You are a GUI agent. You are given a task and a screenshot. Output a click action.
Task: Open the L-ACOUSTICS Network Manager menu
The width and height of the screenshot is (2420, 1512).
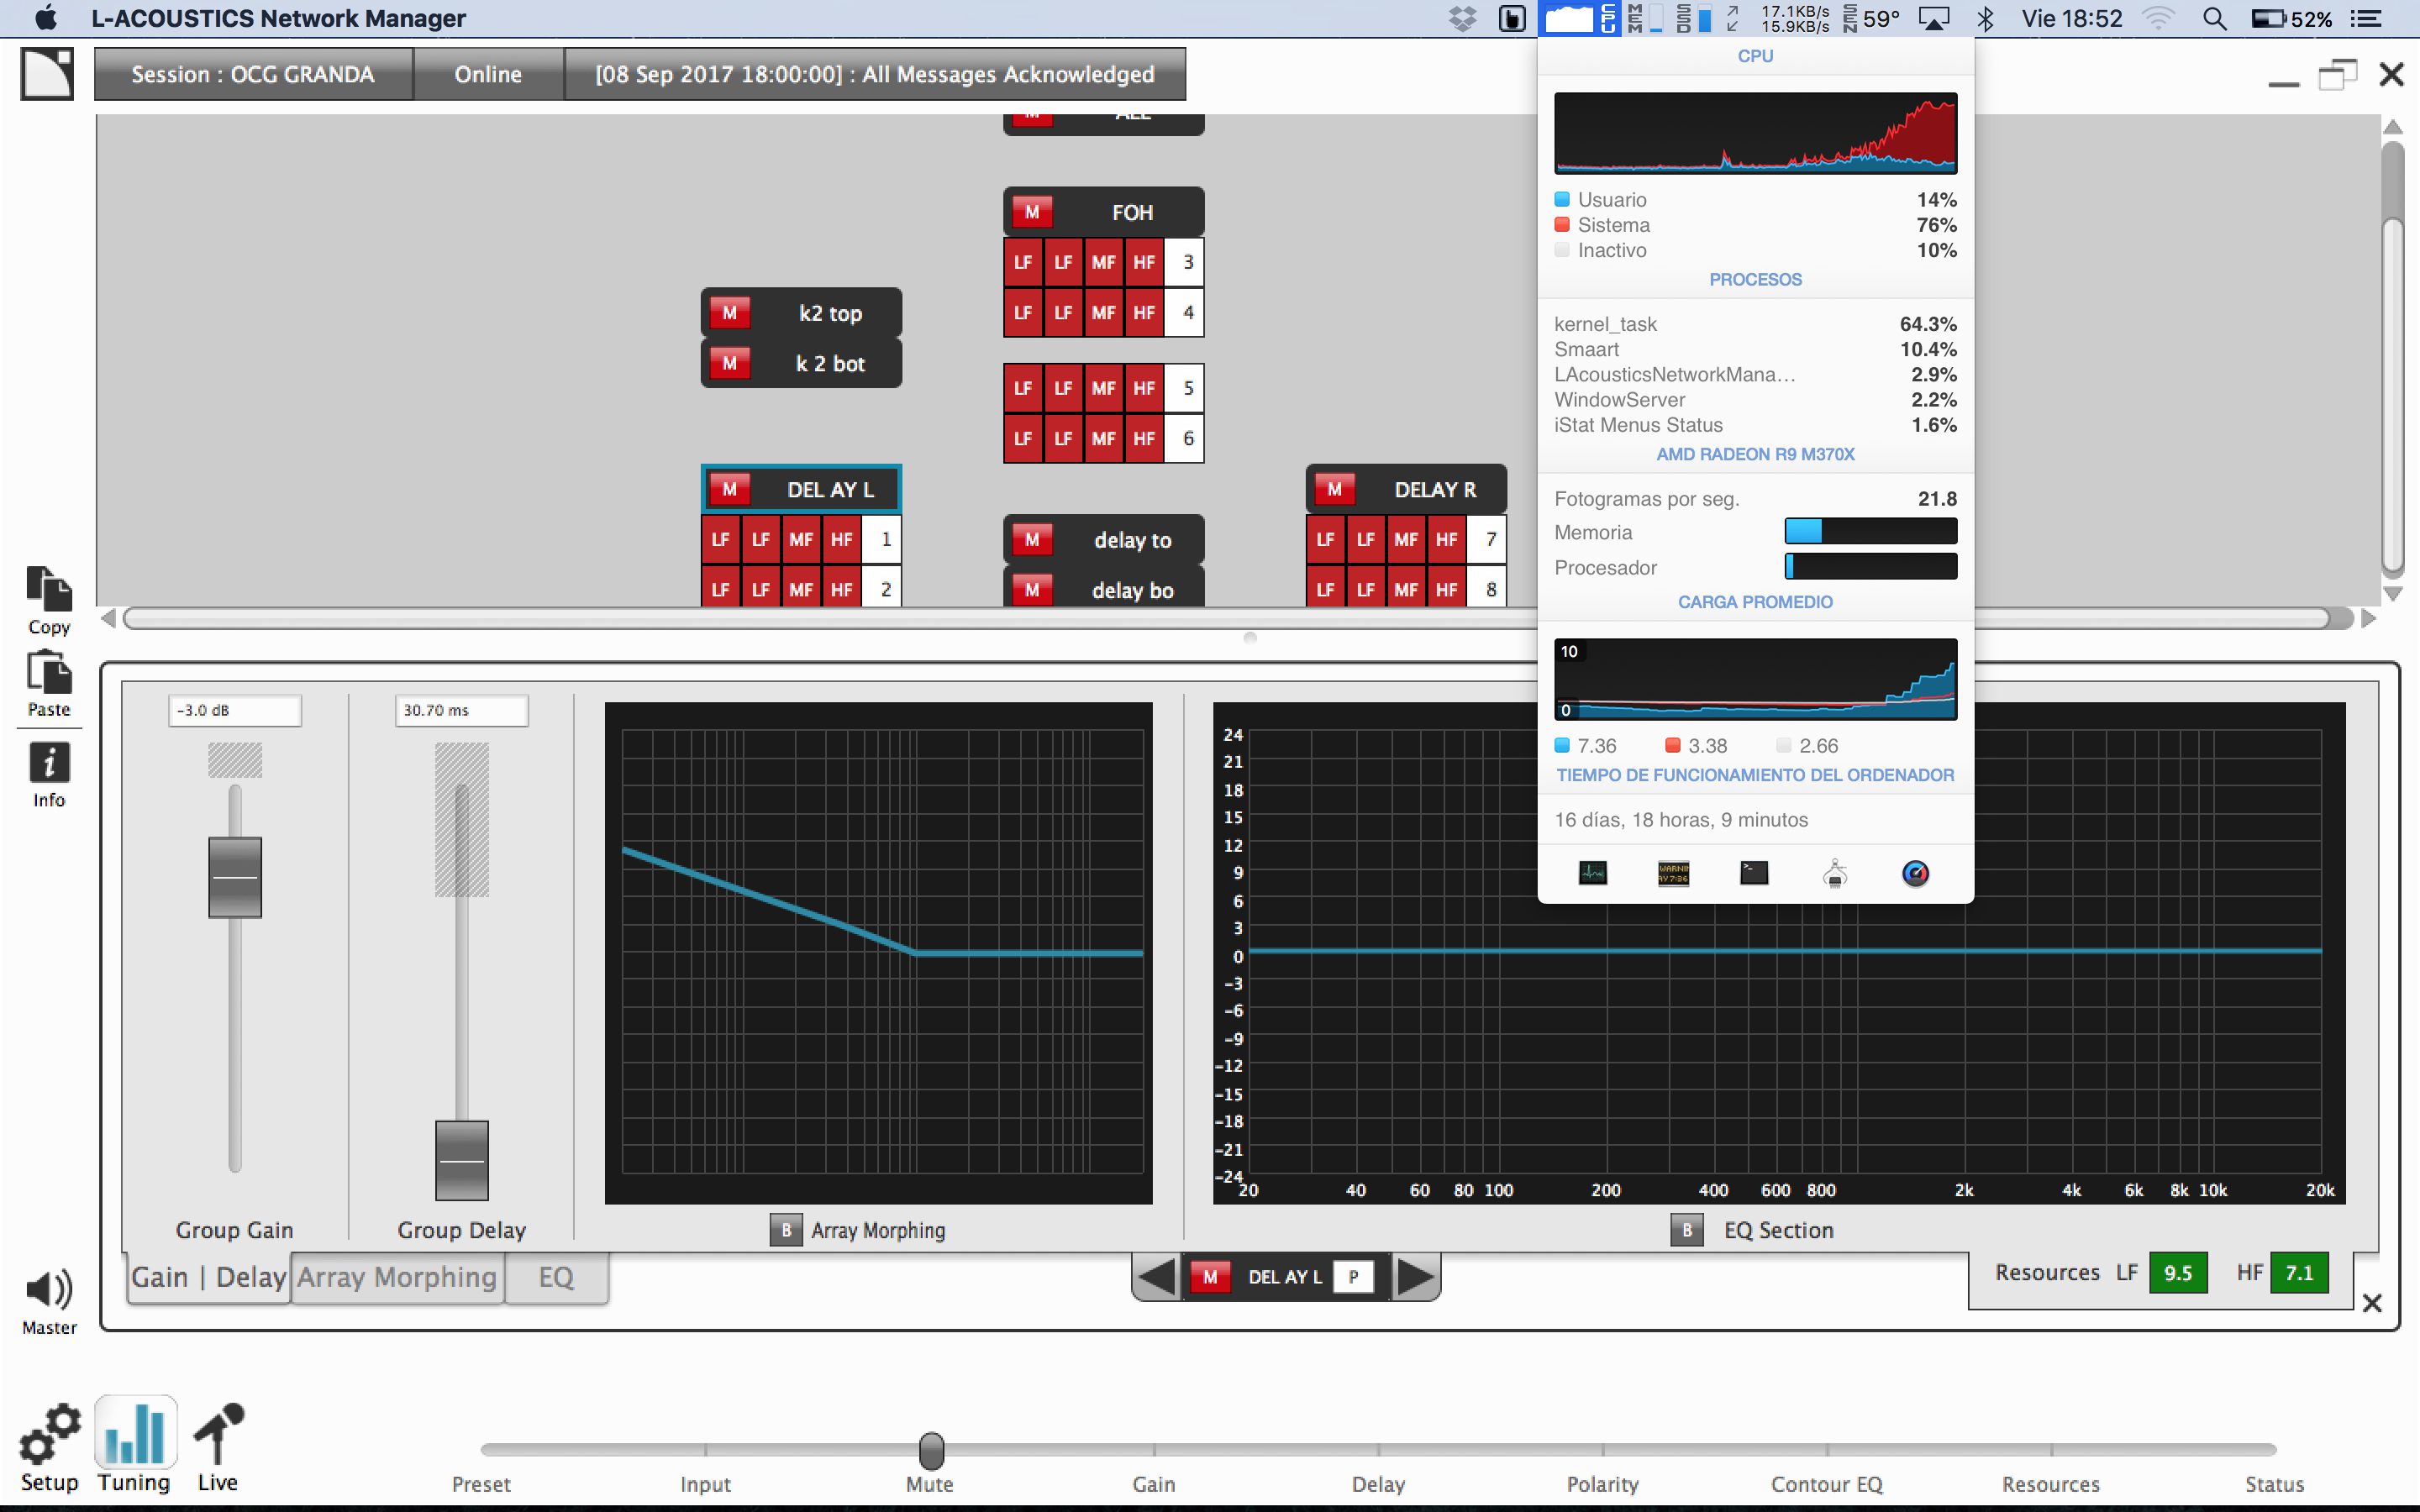(x=278, y=18)
